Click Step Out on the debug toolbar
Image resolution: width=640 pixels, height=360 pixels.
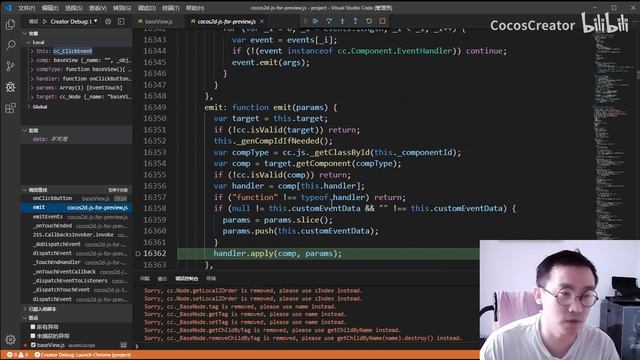356,21
